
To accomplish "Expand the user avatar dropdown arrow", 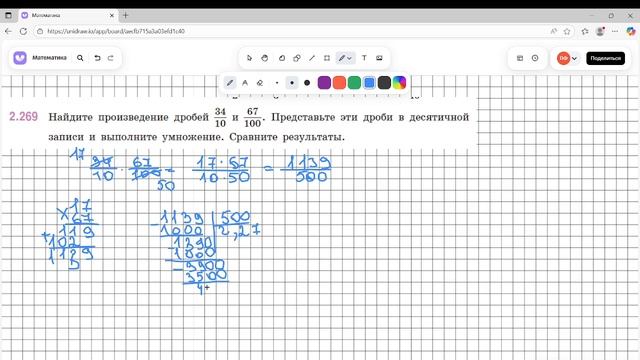I will pos(574,58).
